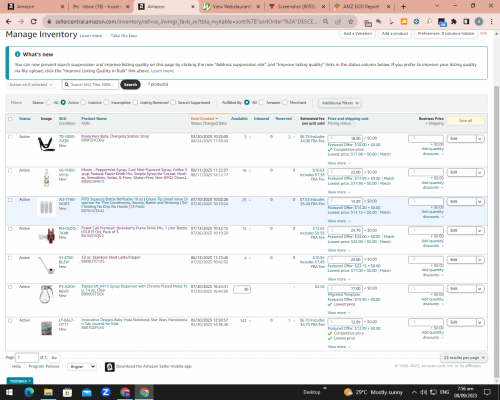Launch Microsoft Edge from the taskbar
Image resolution: width=500 pixels, height=400 pixels.
click(x=29, y=392)
